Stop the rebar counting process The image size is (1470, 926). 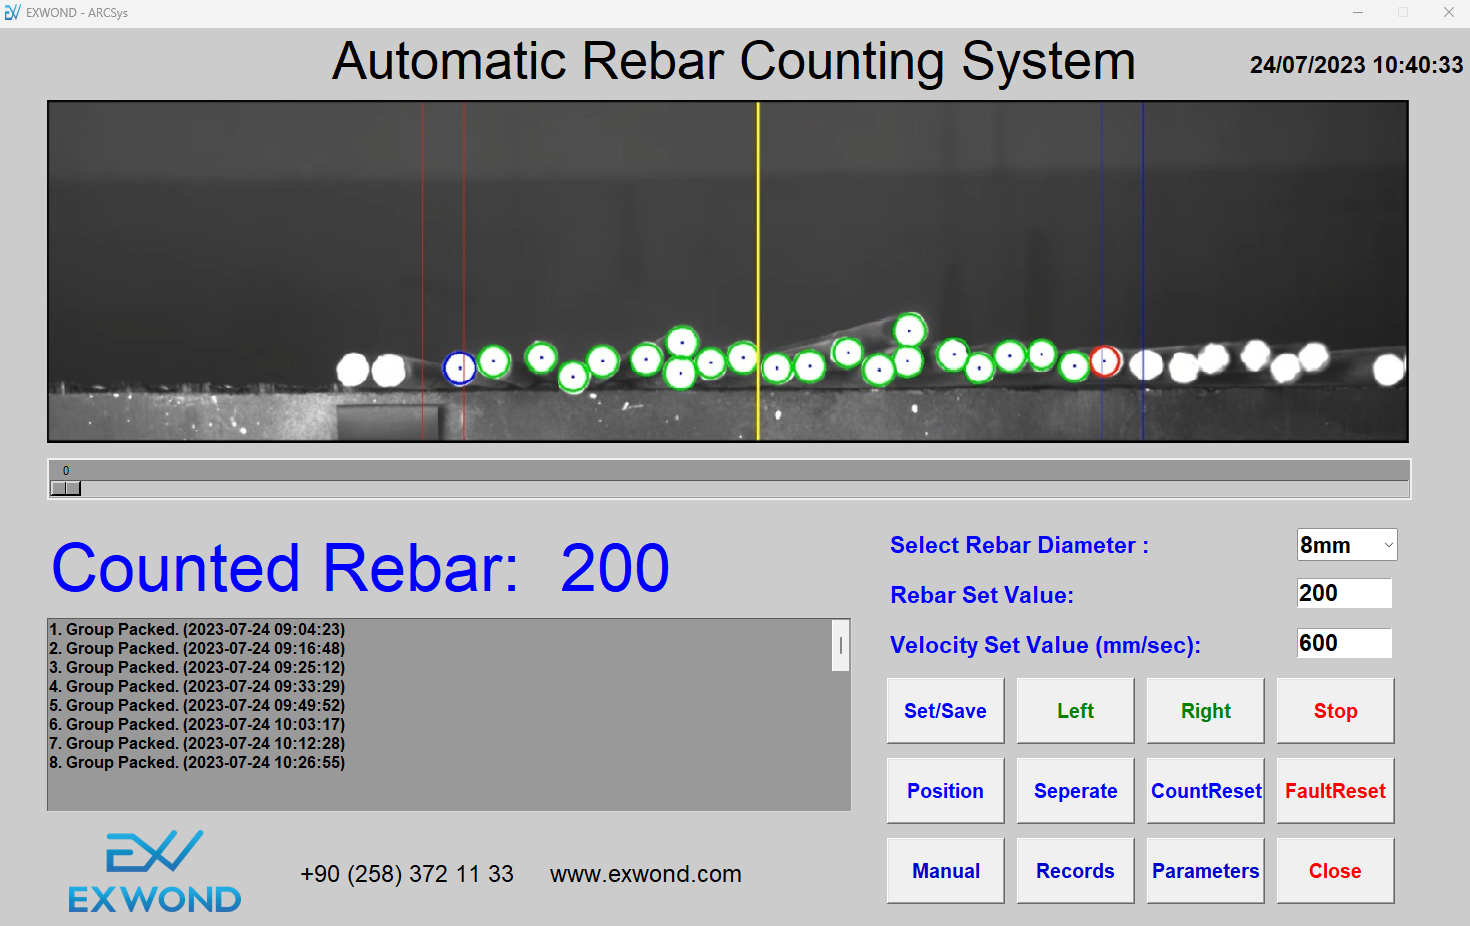(1335, 711)
